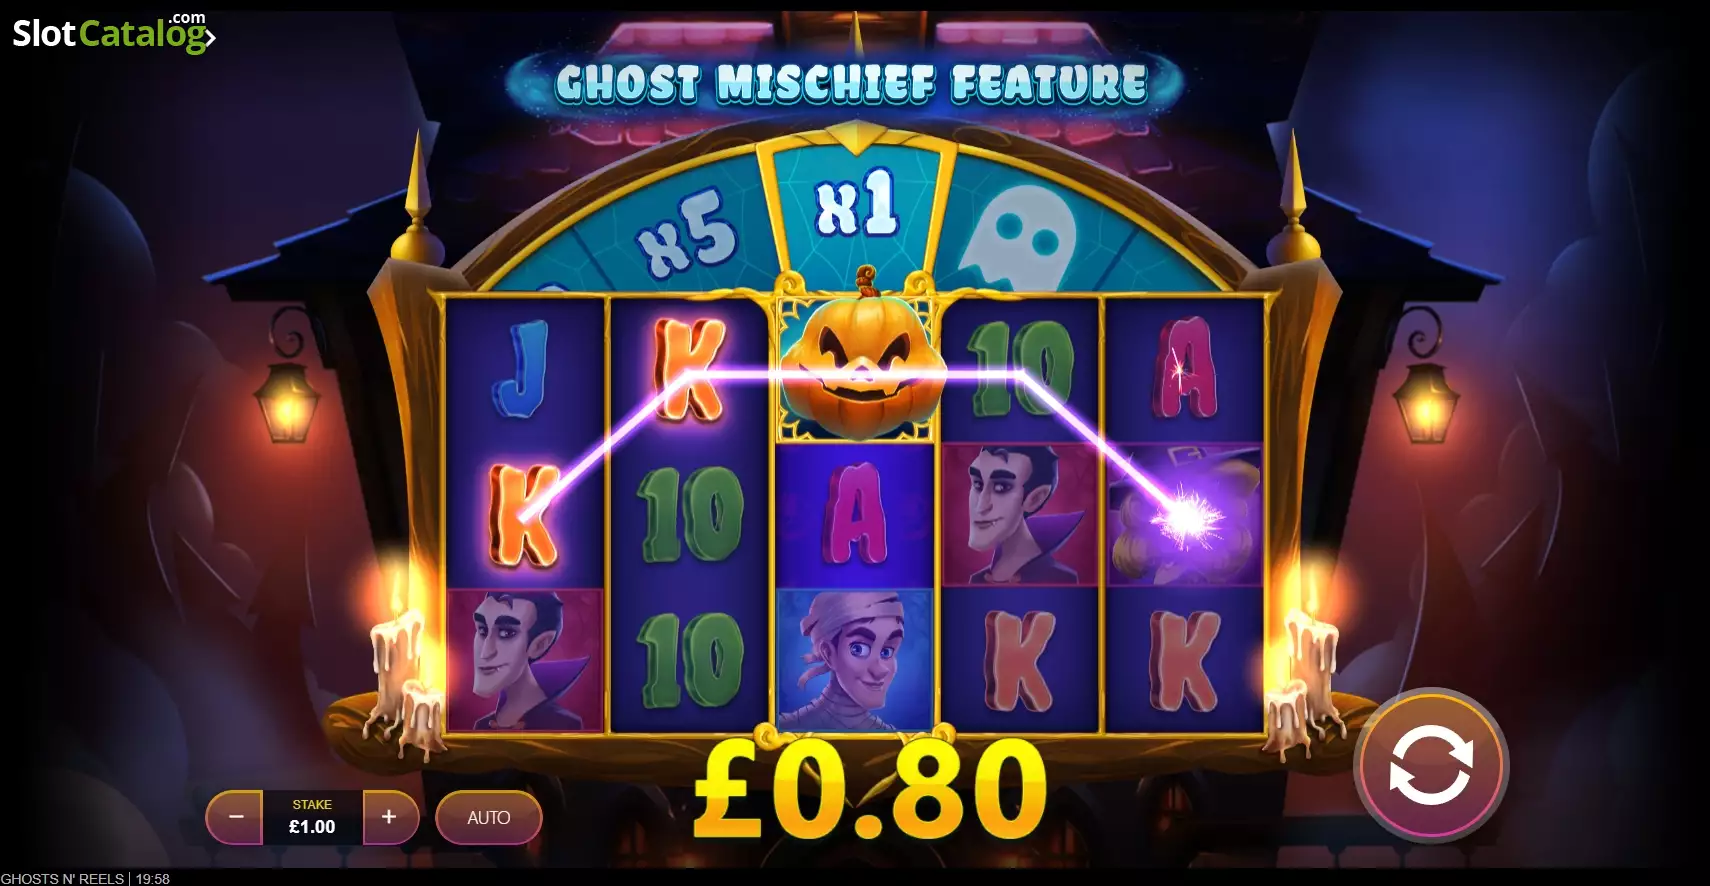Click the green 10 on the fourth reel
This screenshot has width=1710, height=886.
point(1020,368)
